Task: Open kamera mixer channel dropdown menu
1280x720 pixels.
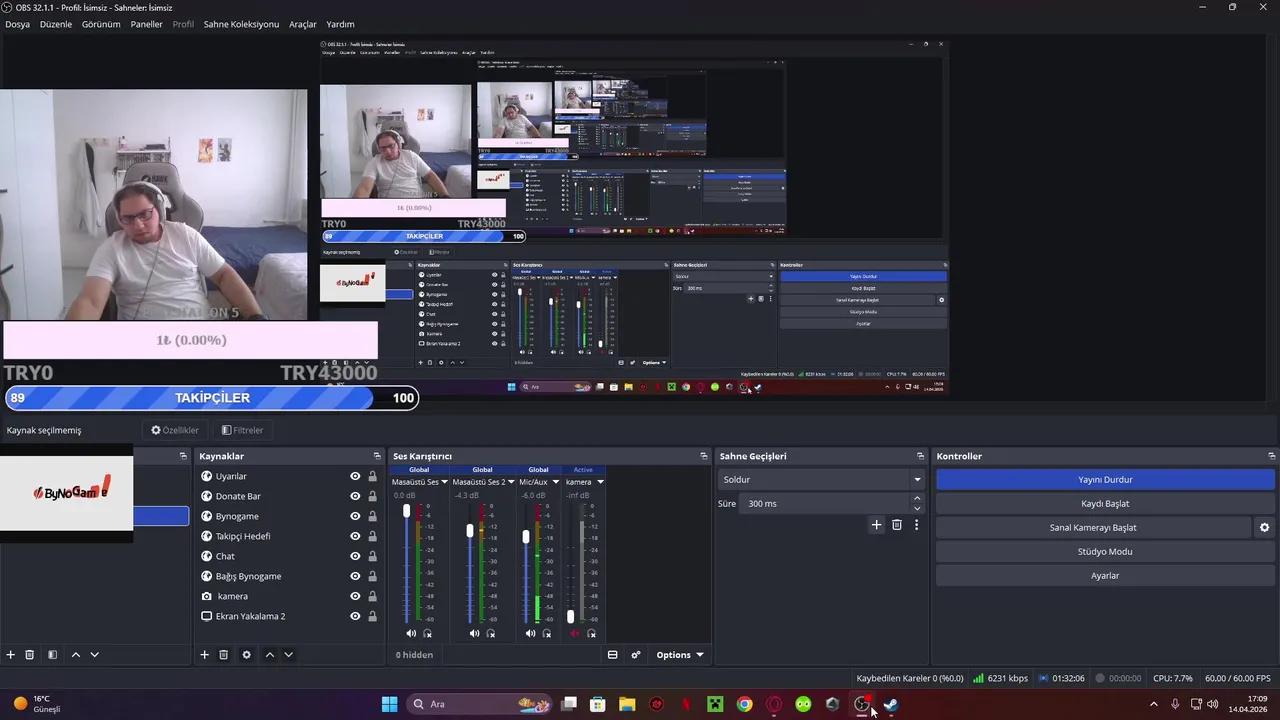Action: click(x=600, y=482)
